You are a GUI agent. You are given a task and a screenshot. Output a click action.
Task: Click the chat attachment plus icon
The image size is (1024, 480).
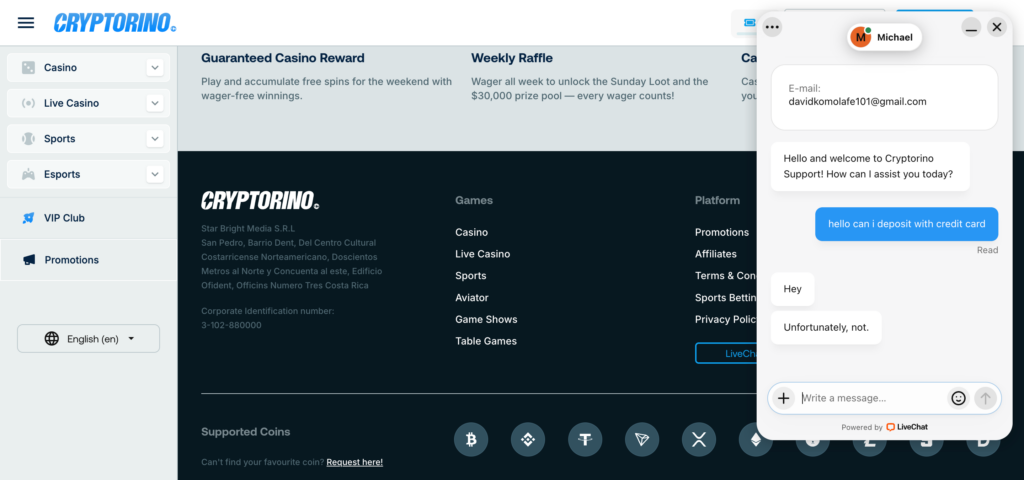pyautogui.click(x=784, y=398)
